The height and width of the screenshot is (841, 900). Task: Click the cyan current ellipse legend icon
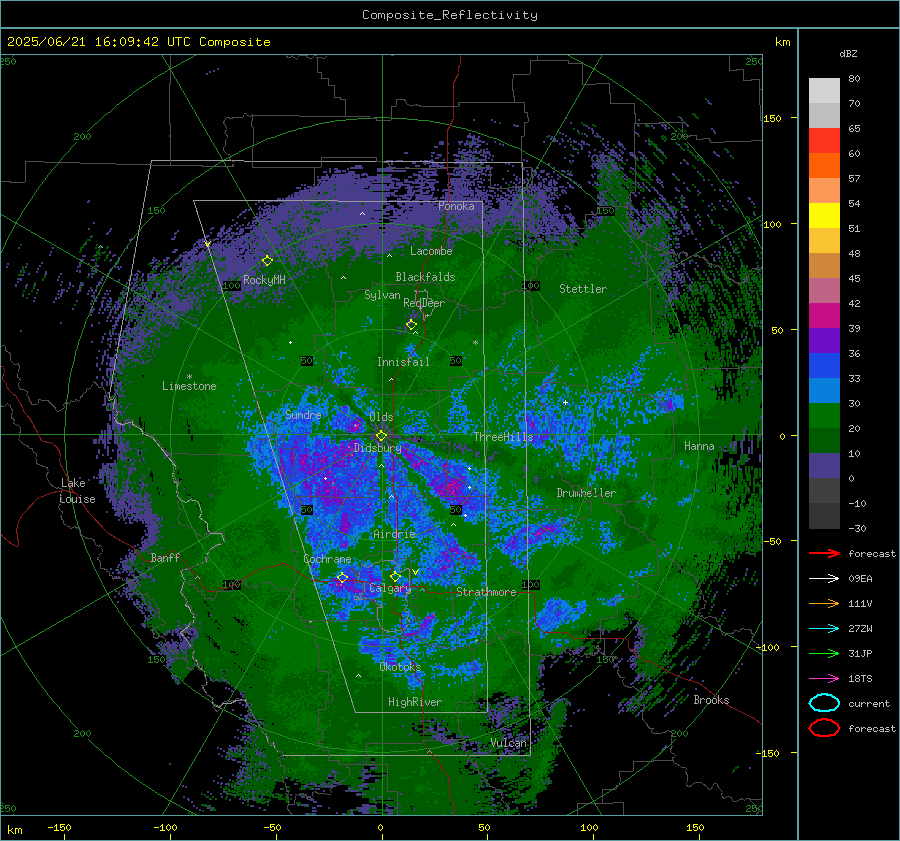pyautogui.click(x=824, y=703)
